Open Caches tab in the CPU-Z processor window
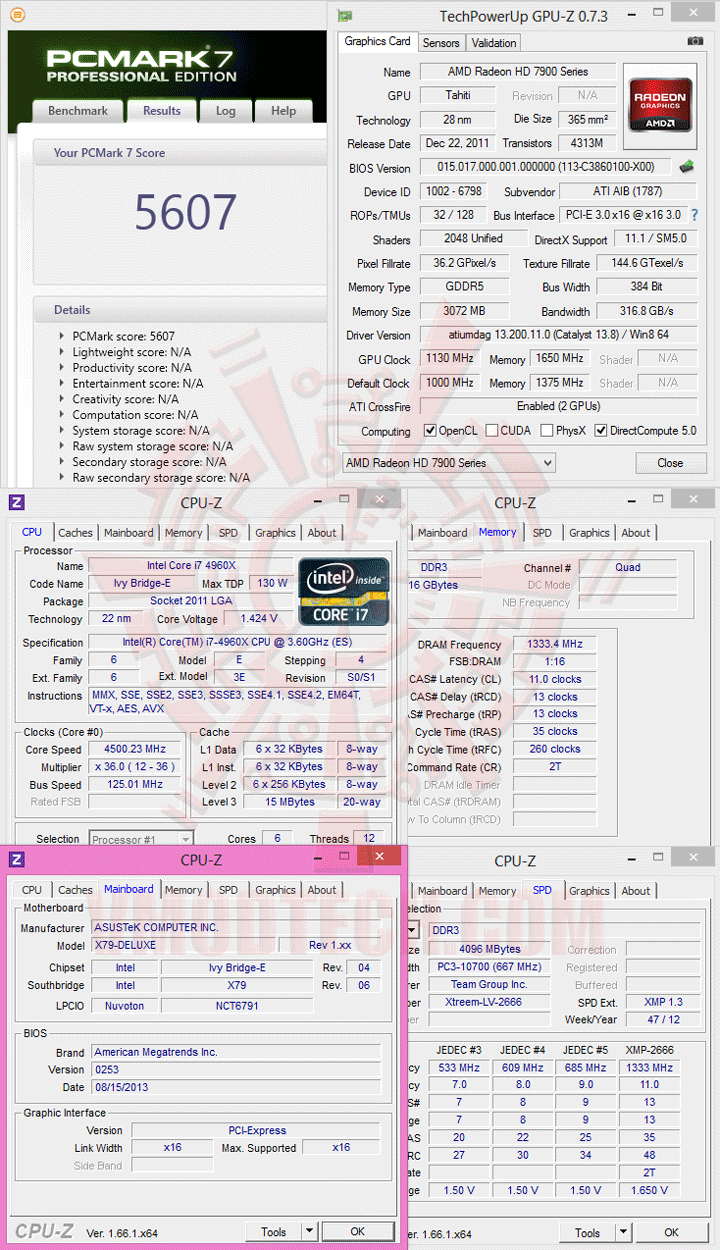This screenshot has width=720, height=1250. click(75, 533)
